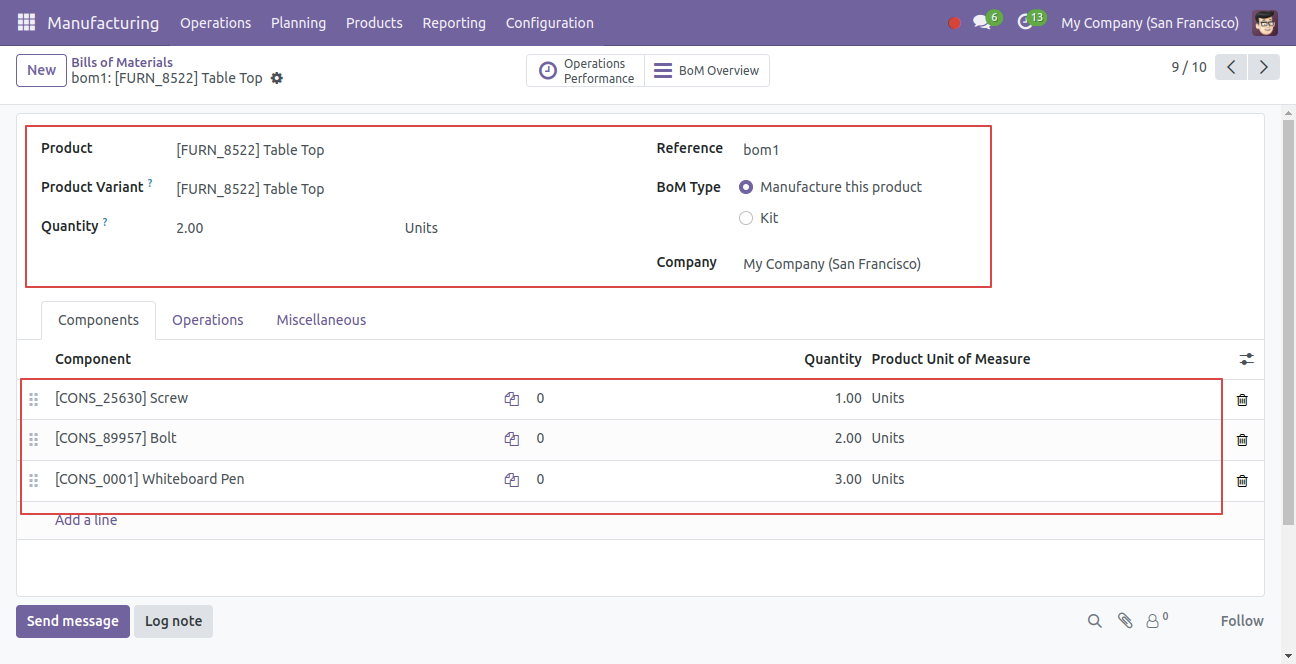Click the Quantity help question mark
This screenshot has height=664, width=1296.
tap(105, 222)
